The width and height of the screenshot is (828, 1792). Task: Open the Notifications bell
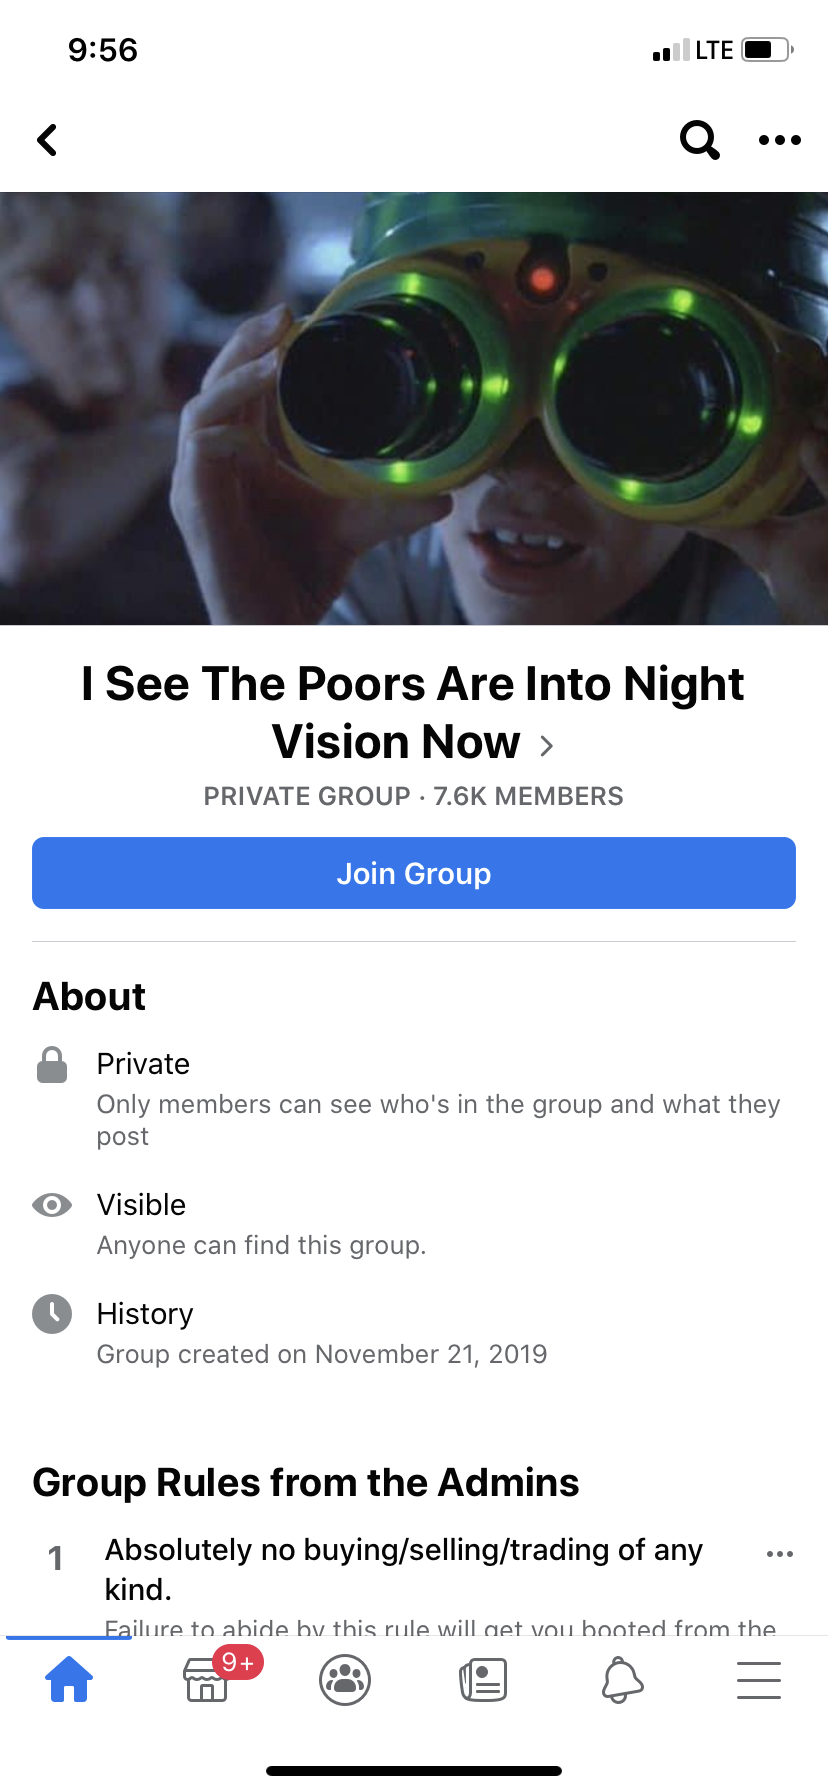coord(621,1680)
